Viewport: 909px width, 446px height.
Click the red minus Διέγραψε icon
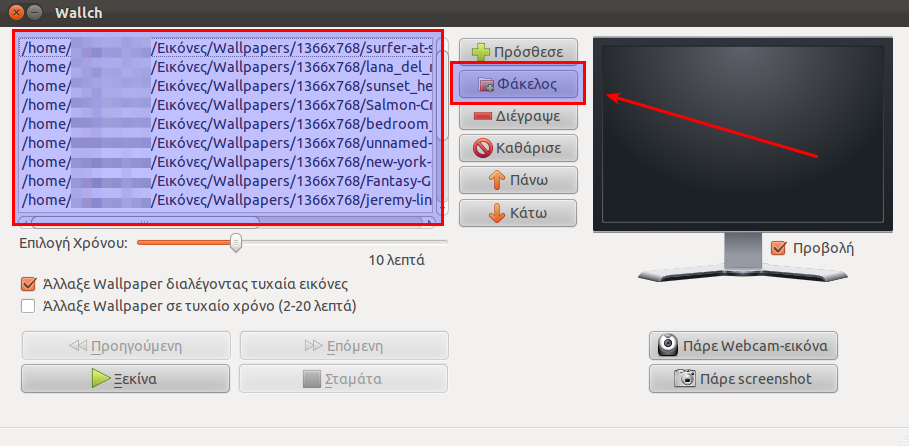click(482, 116)
